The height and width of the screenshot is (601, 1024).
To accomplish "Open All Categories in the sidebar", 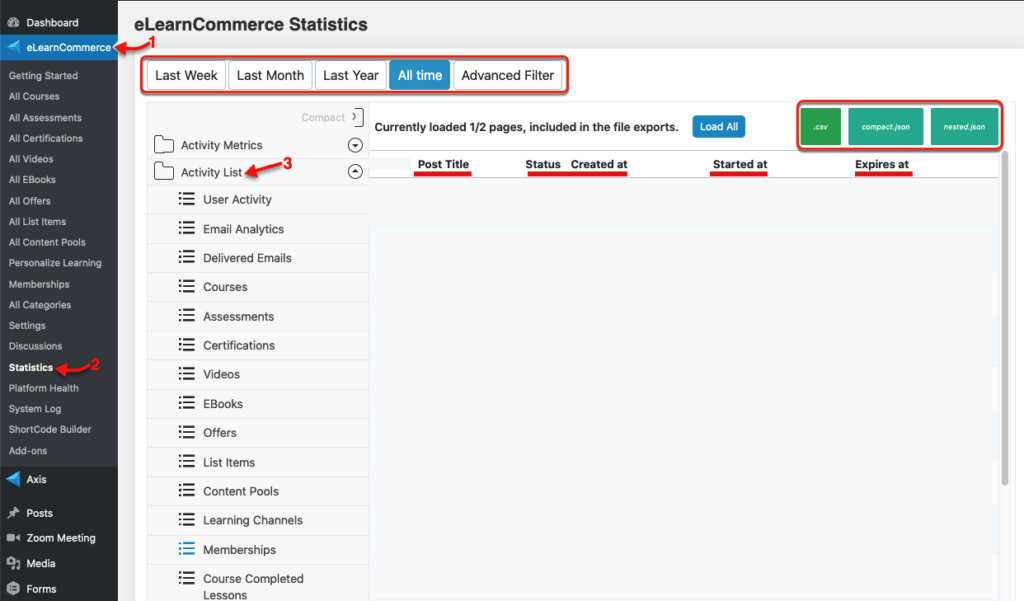I will pyautogui.click(x=40, y=305).
